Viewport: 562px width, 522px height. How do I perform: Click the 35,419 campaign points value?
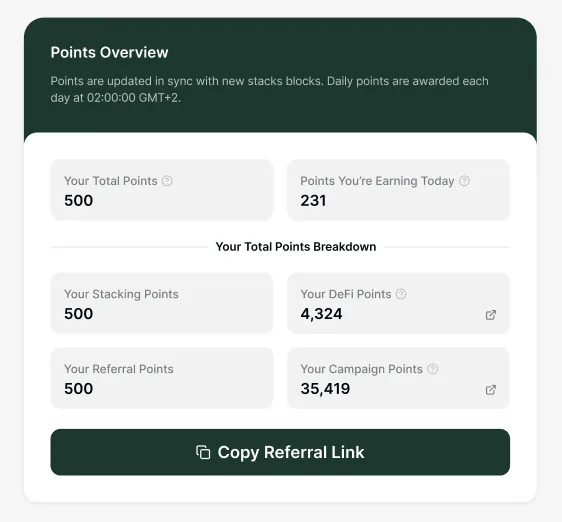point(325,389)
